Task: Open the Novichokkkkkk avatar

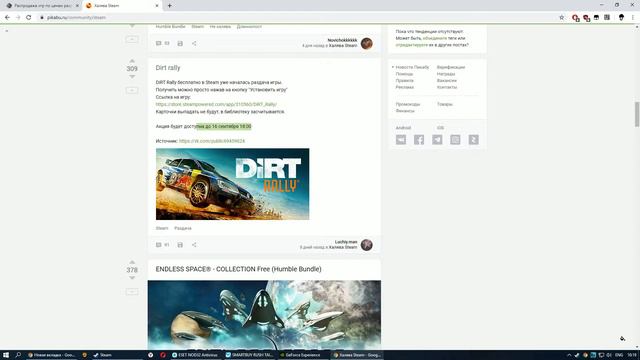Action: (367, 43)
